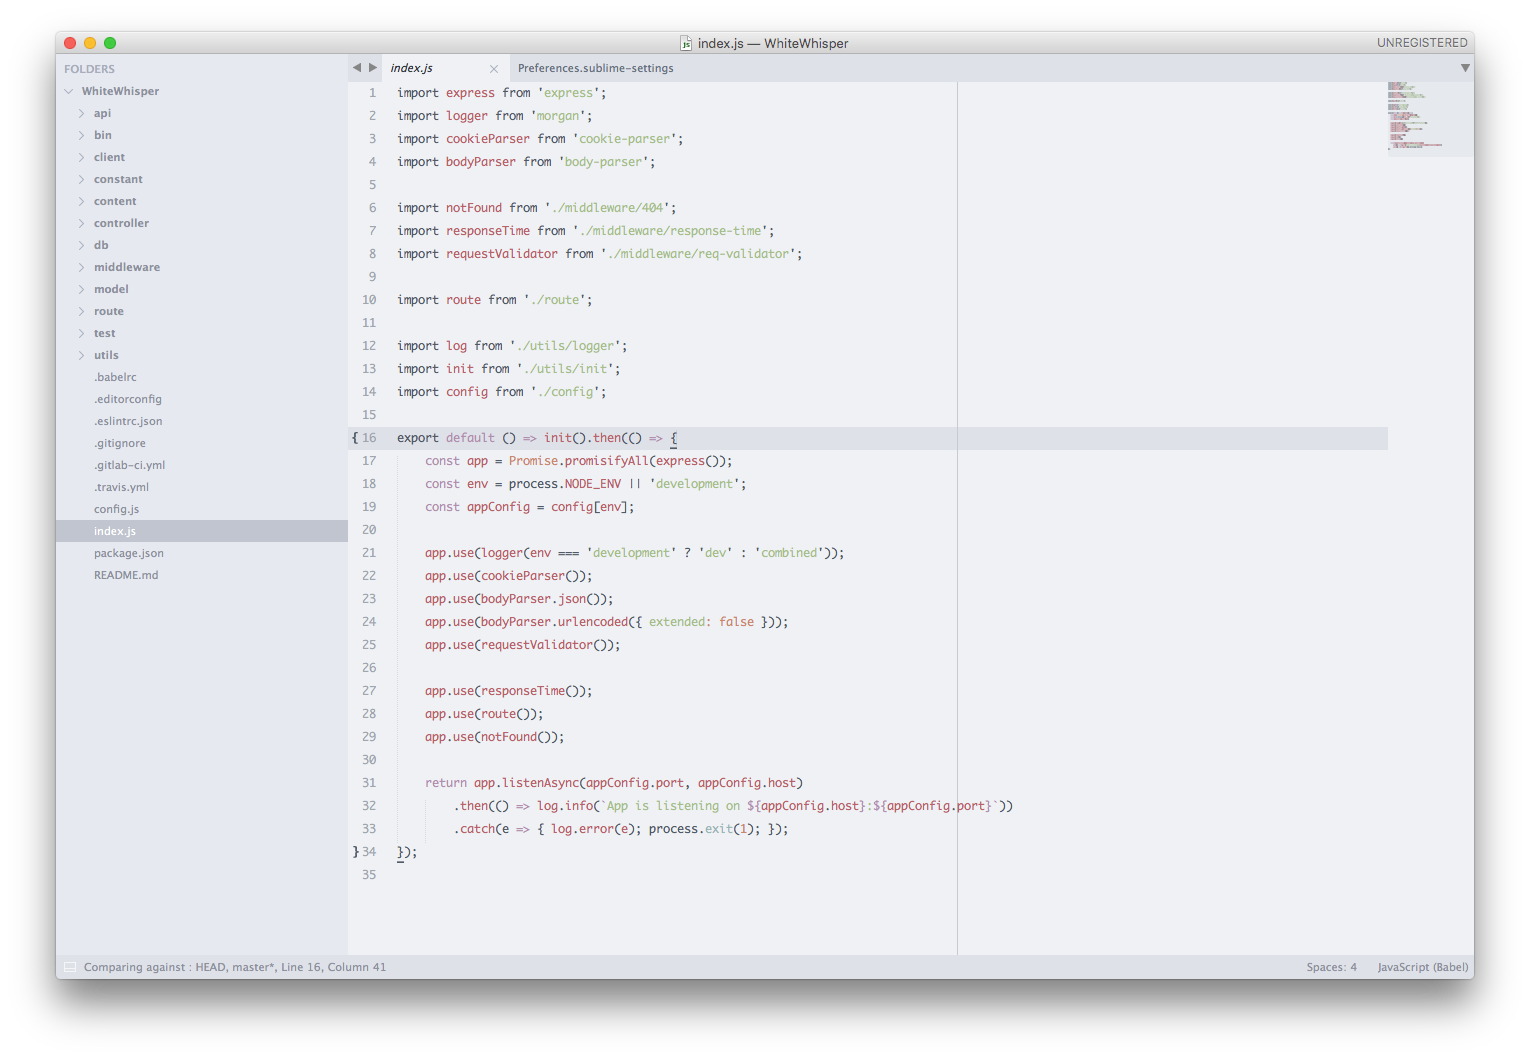Open package.json from the sidebar

(x=129, y=552)
